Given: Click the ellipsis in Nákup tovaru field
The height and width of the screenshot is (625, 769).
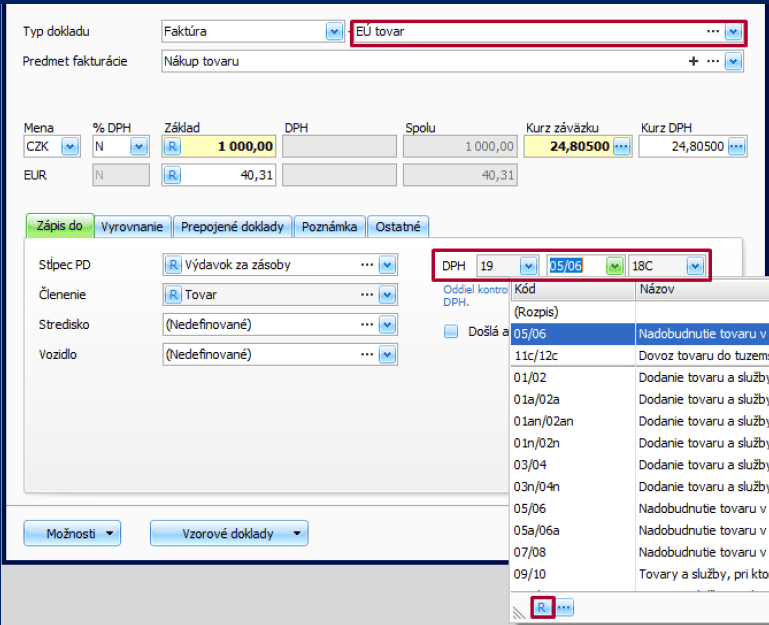Looking at the screenshot, I should click(713, 61).
